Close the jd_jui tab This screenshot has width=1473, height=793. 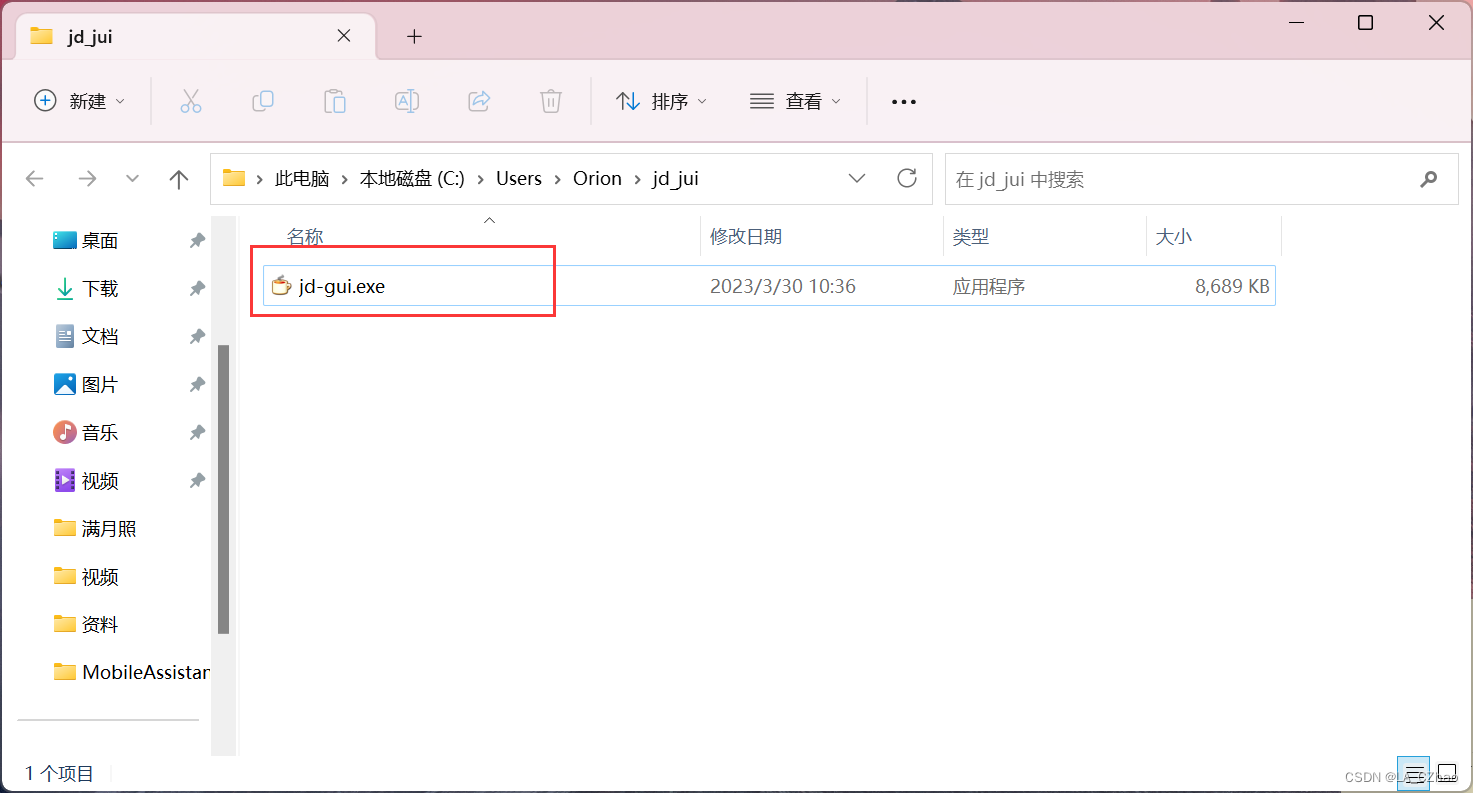point(343,36)
